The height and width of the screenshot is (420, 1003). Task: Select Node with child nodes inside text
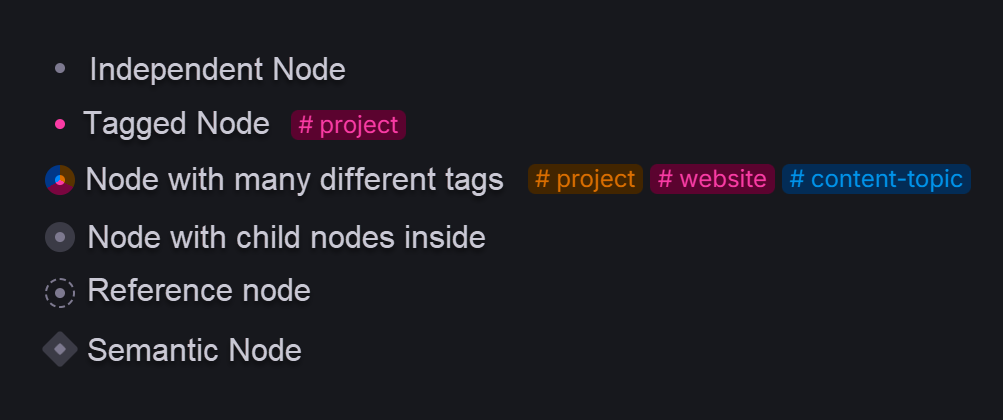[287, 237]
